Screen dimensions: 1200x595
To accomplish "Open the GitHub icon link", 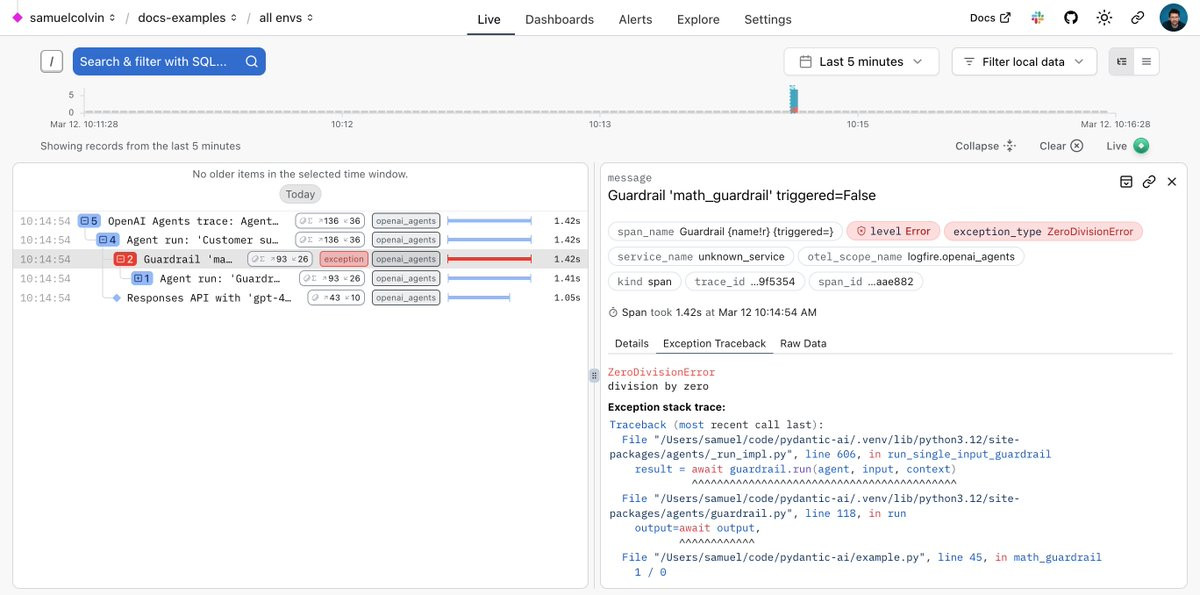I will [x=1071, y=18].
